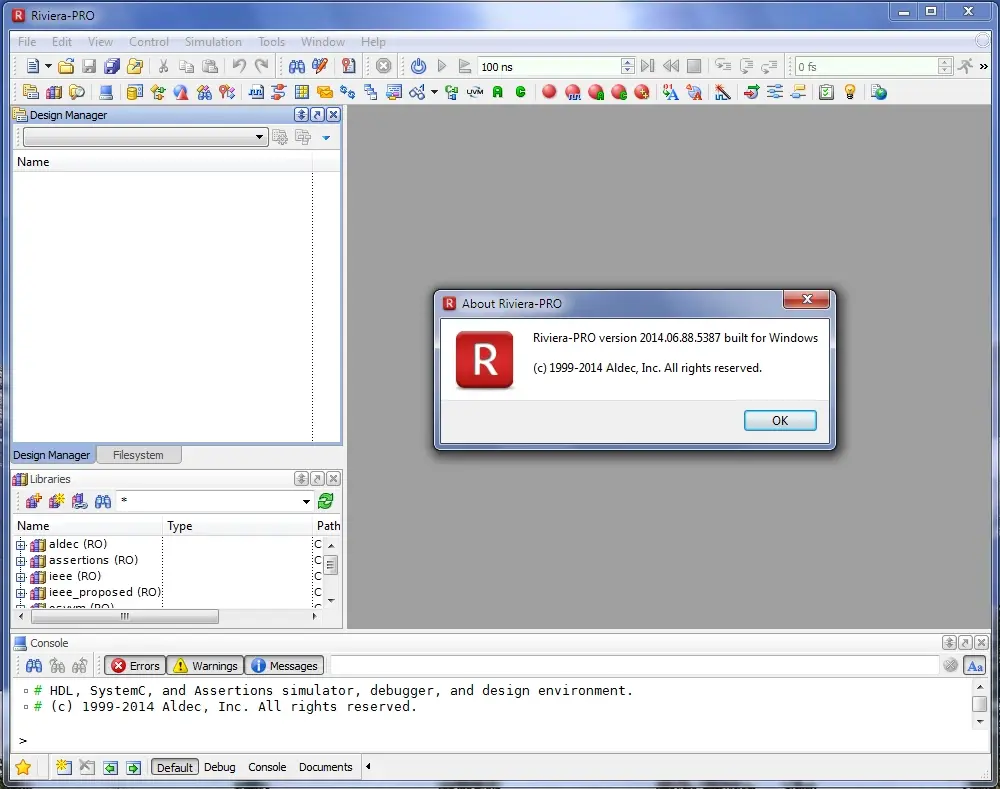Switch to the Design Manager tab

pos(52,455)
